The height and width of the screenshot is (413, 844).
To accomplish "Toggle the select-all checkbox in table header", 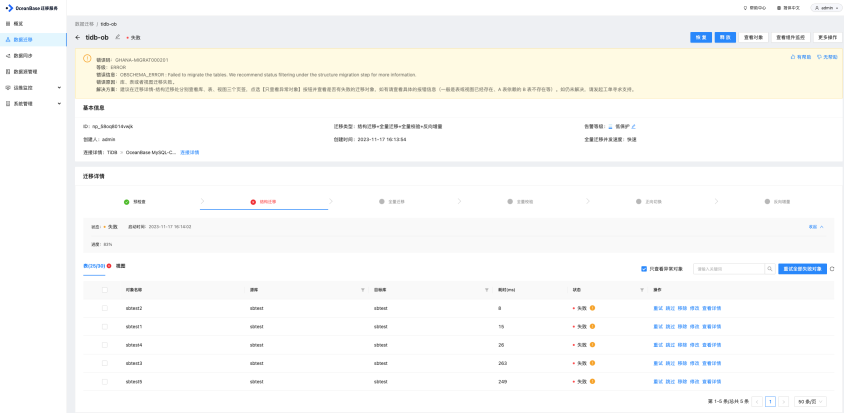I will (x=104, y=290).
